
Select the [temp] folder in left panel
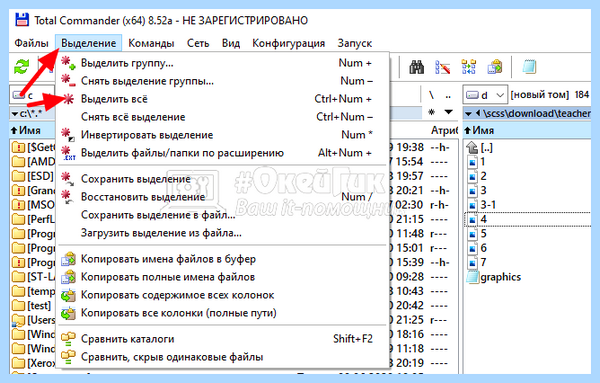tap(33, 292)
